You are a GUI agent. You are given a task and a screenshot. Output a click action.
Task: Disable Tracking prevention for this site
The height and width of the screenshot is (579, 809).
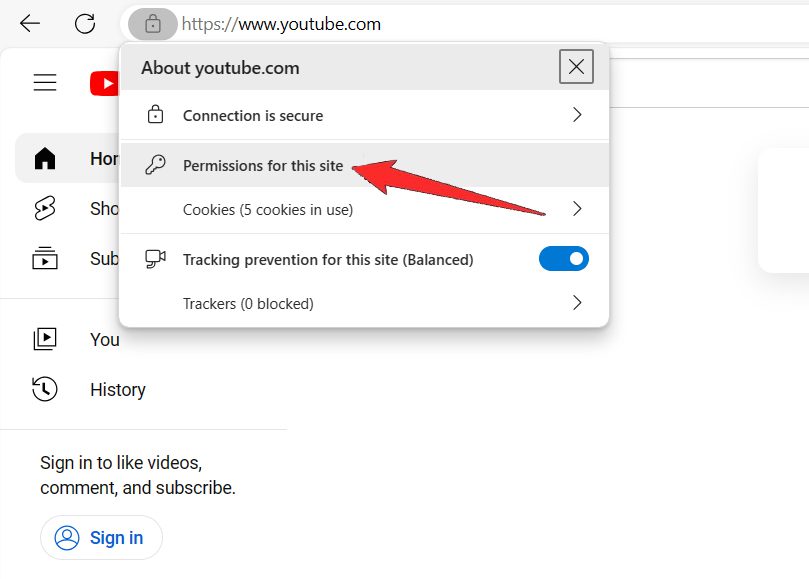[x=563, y=258]
